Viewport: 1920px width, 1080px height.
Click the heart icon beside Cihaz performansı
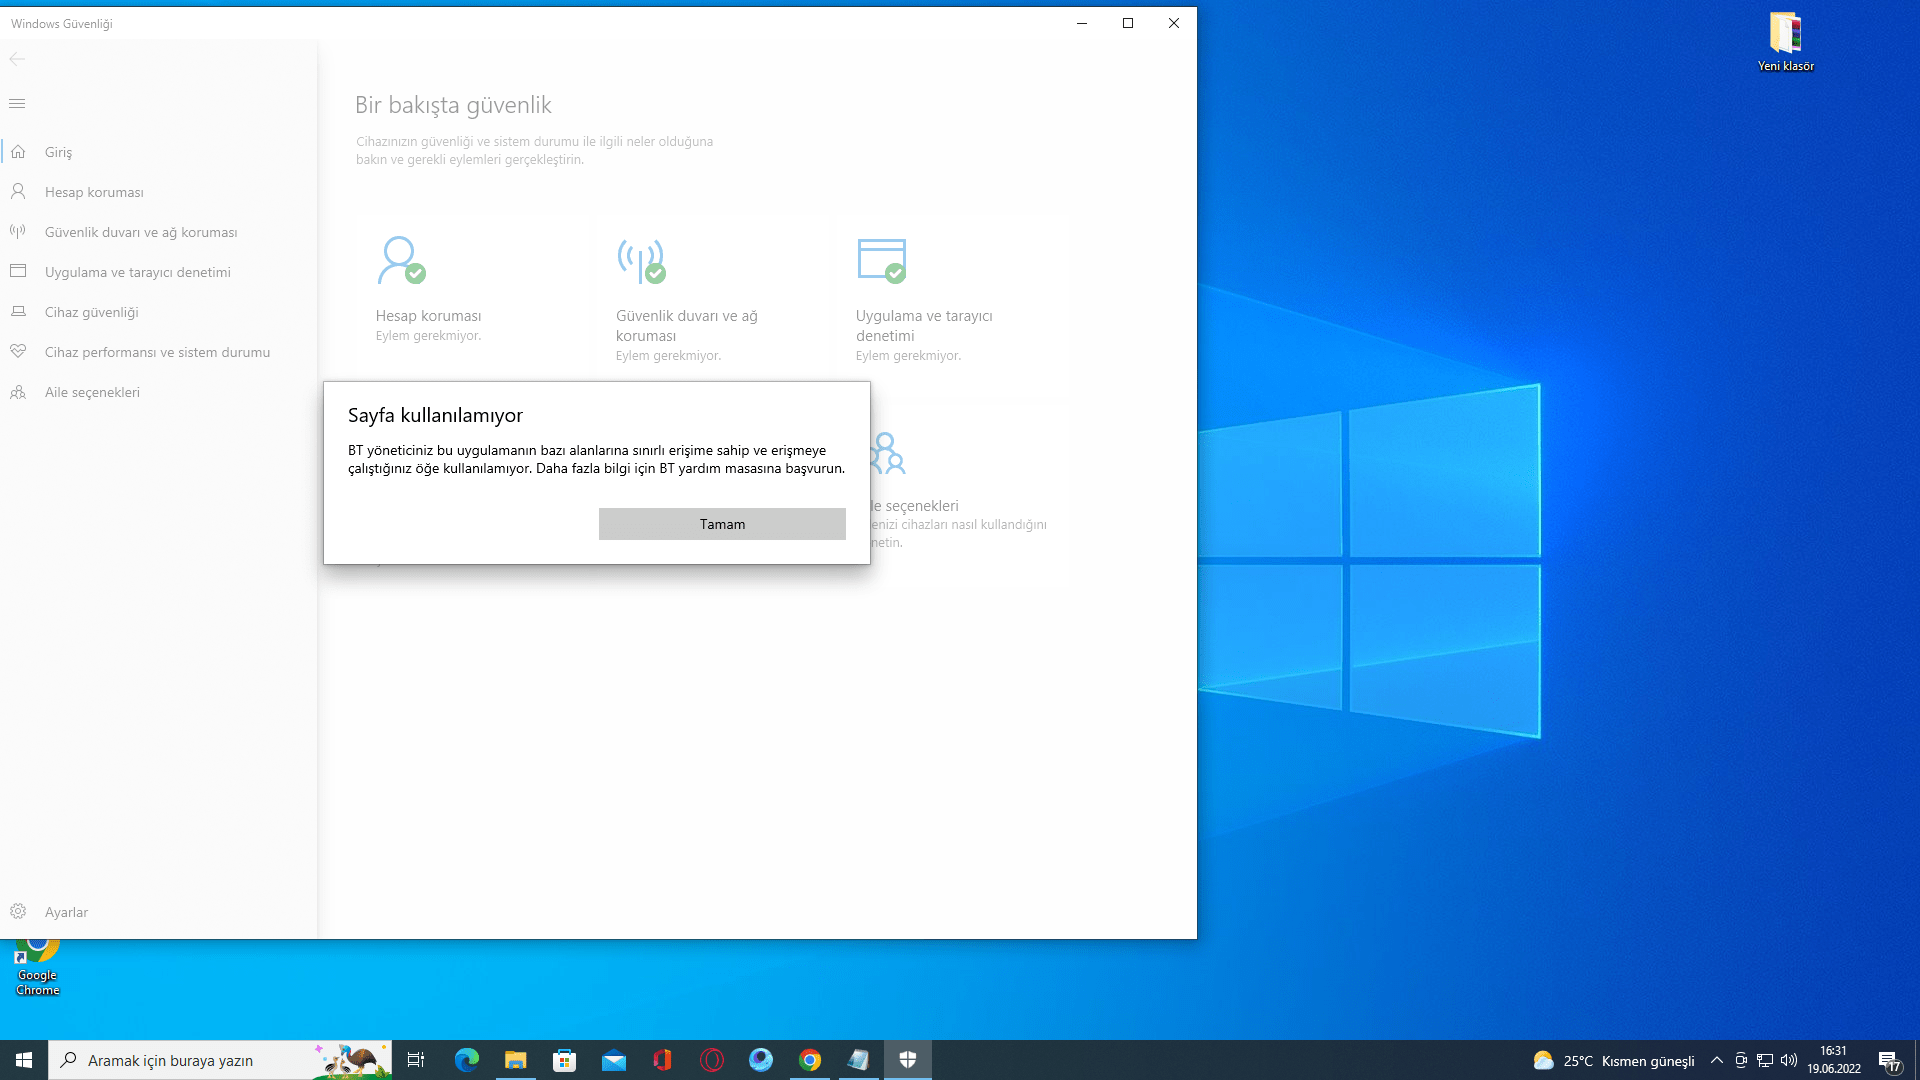point(18,352)
